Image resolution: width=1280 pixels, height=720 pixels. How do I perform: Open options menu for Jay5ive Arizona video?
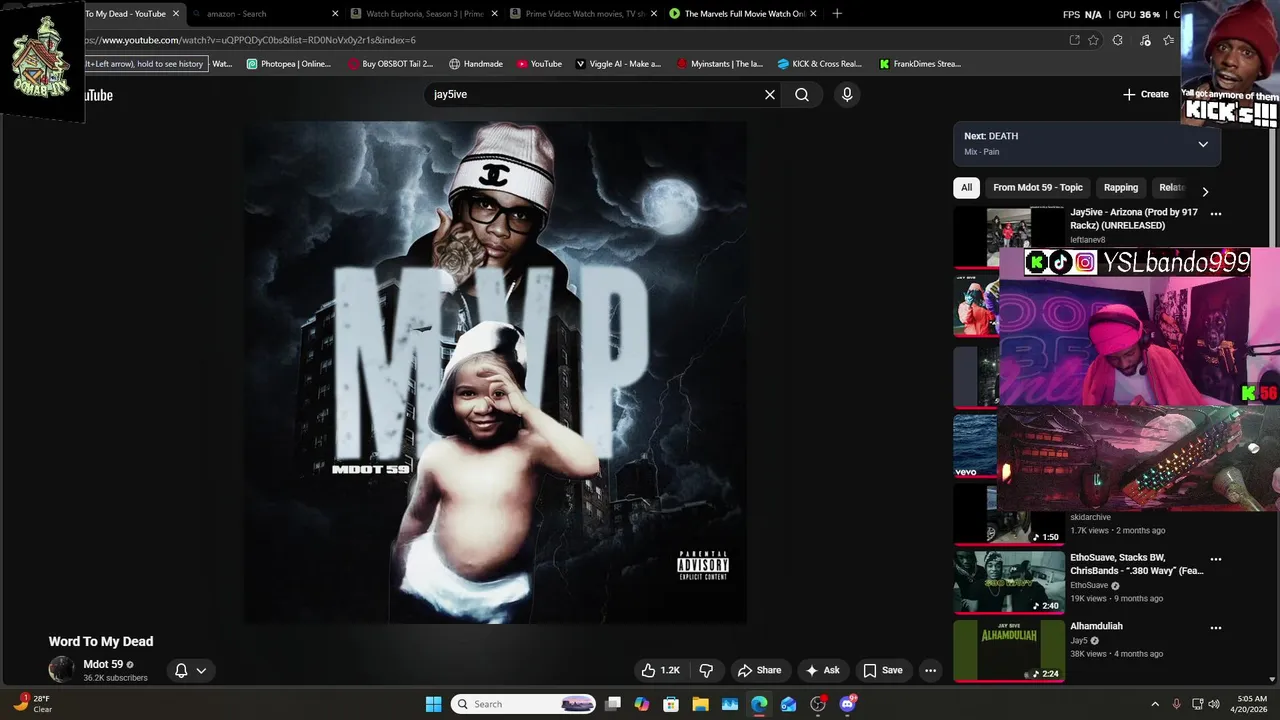click(x=1216, y=214)
